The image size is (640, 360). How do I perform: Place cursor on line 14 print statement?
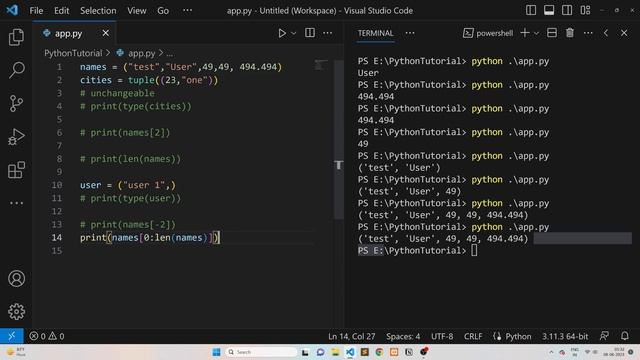[x=149, y=238]
